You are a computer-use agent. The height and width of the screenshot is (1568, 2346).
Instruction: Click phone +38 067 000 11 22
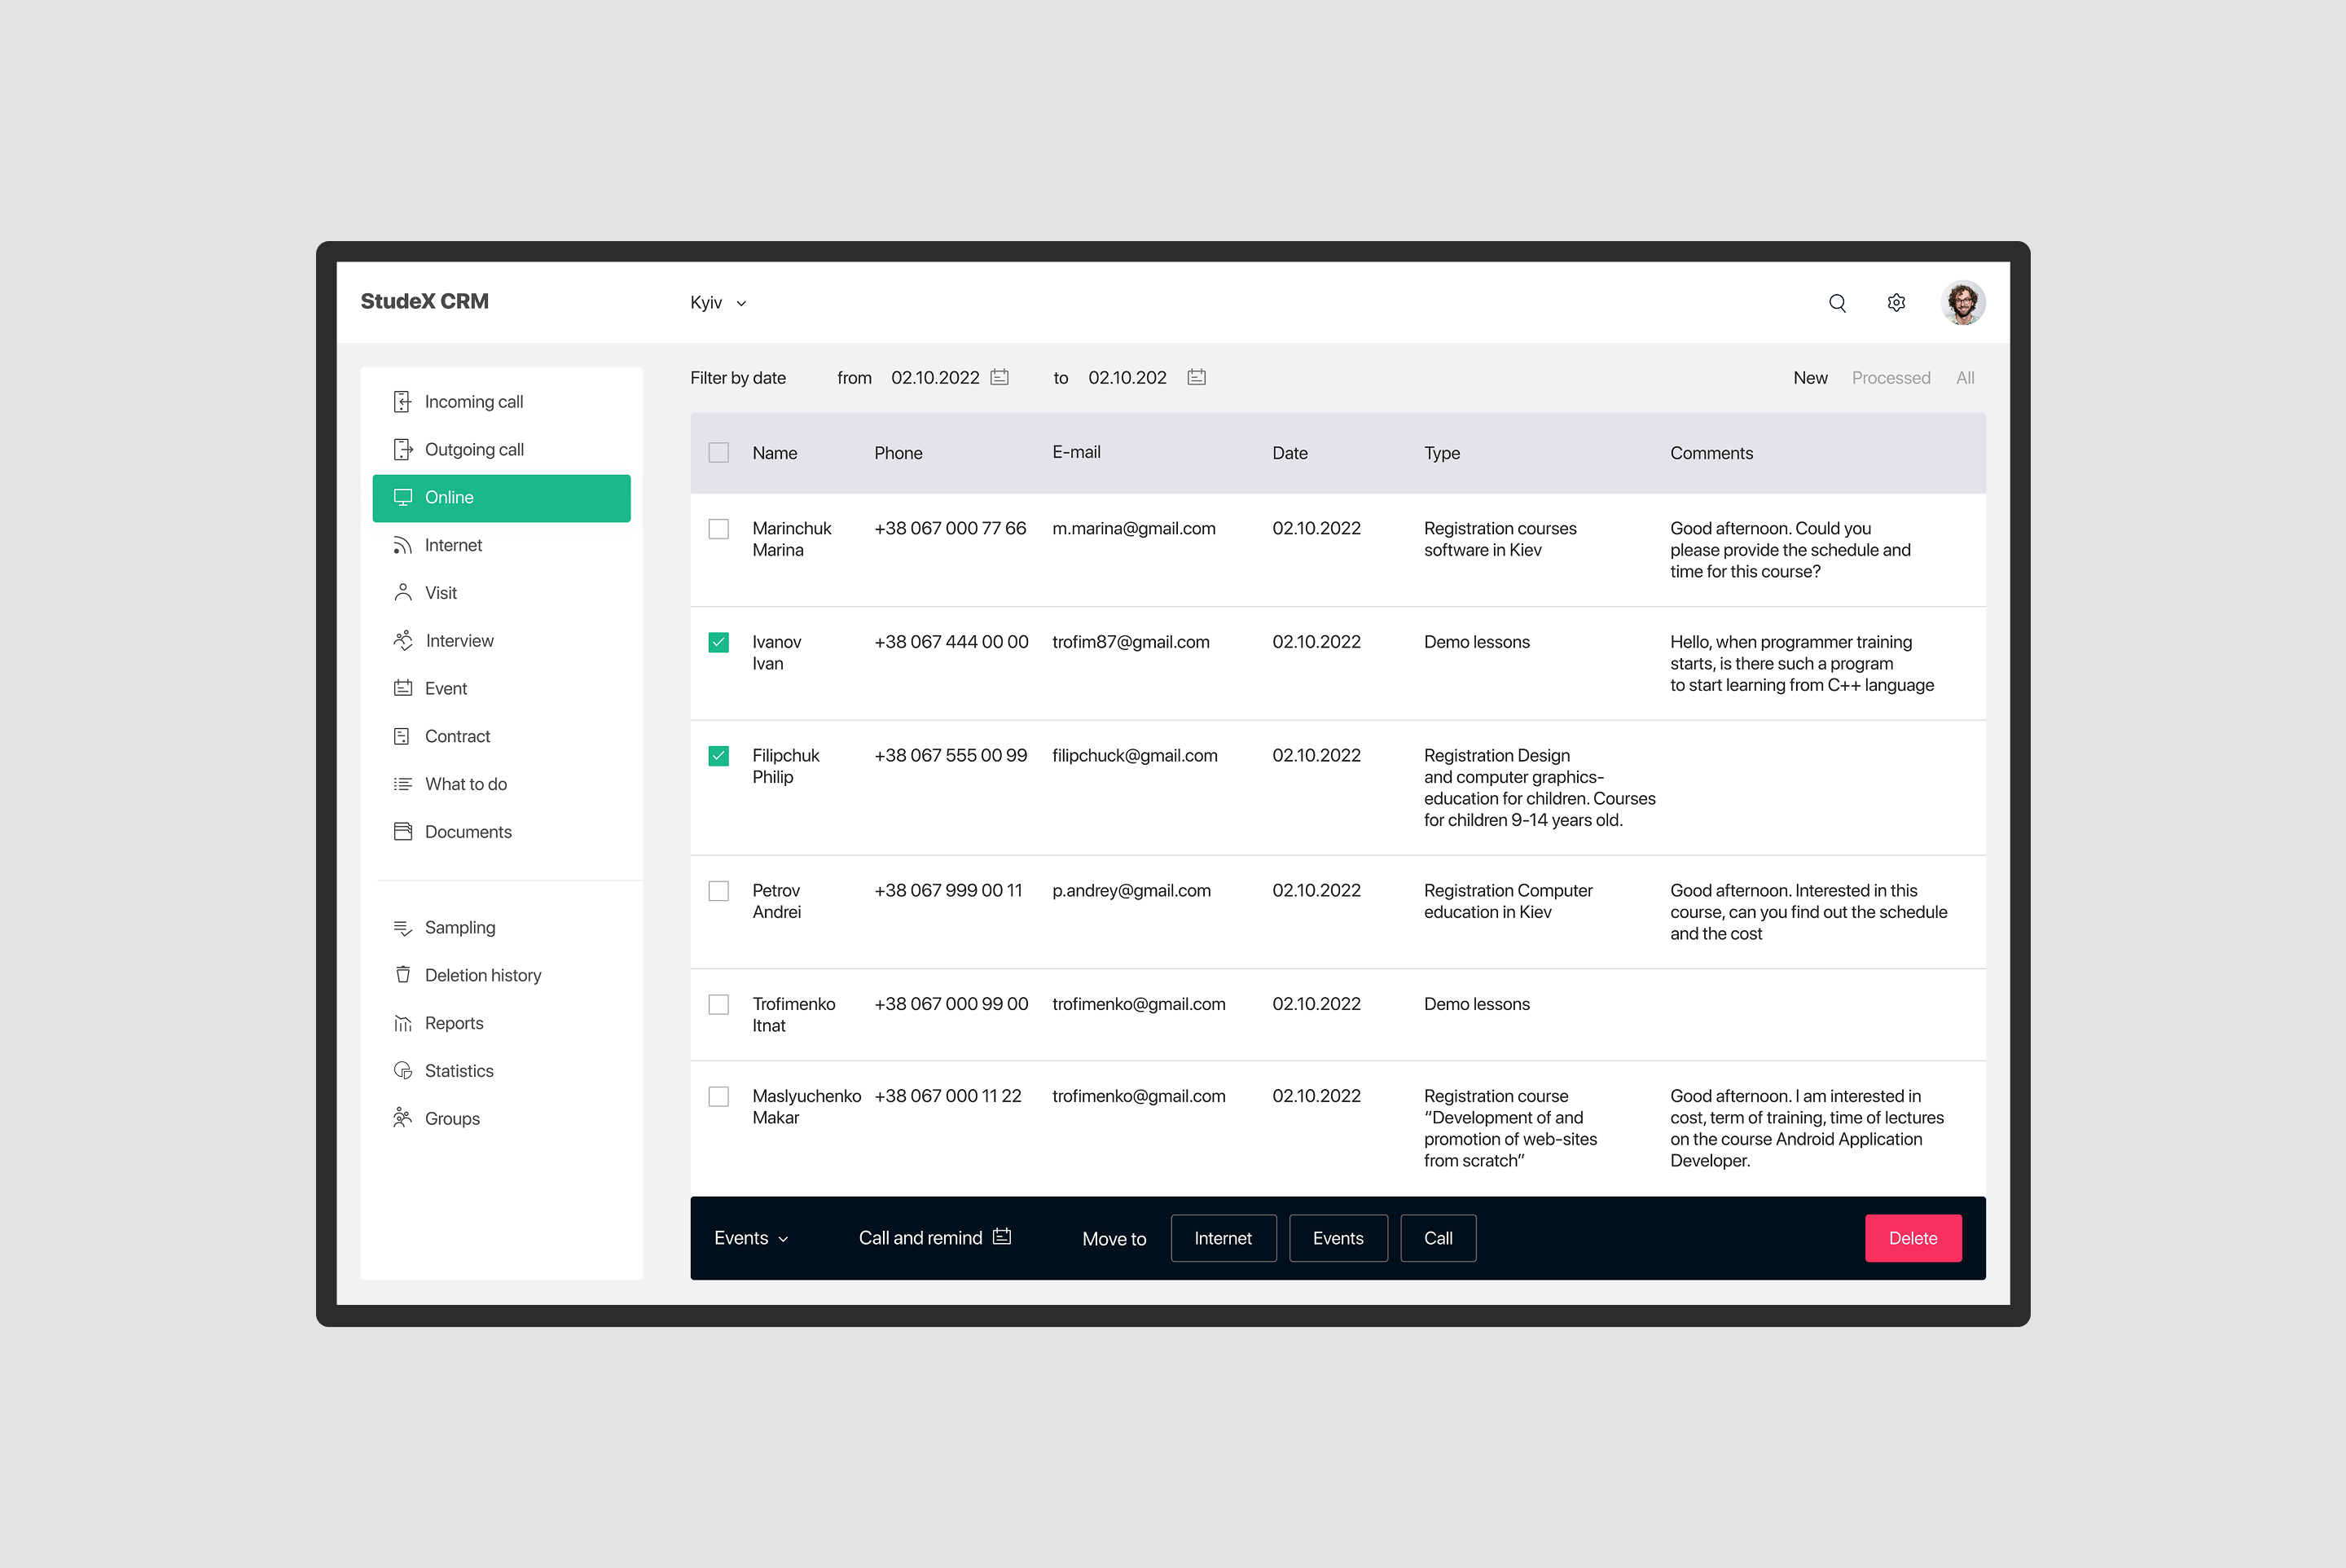[x=949, y=1097]
